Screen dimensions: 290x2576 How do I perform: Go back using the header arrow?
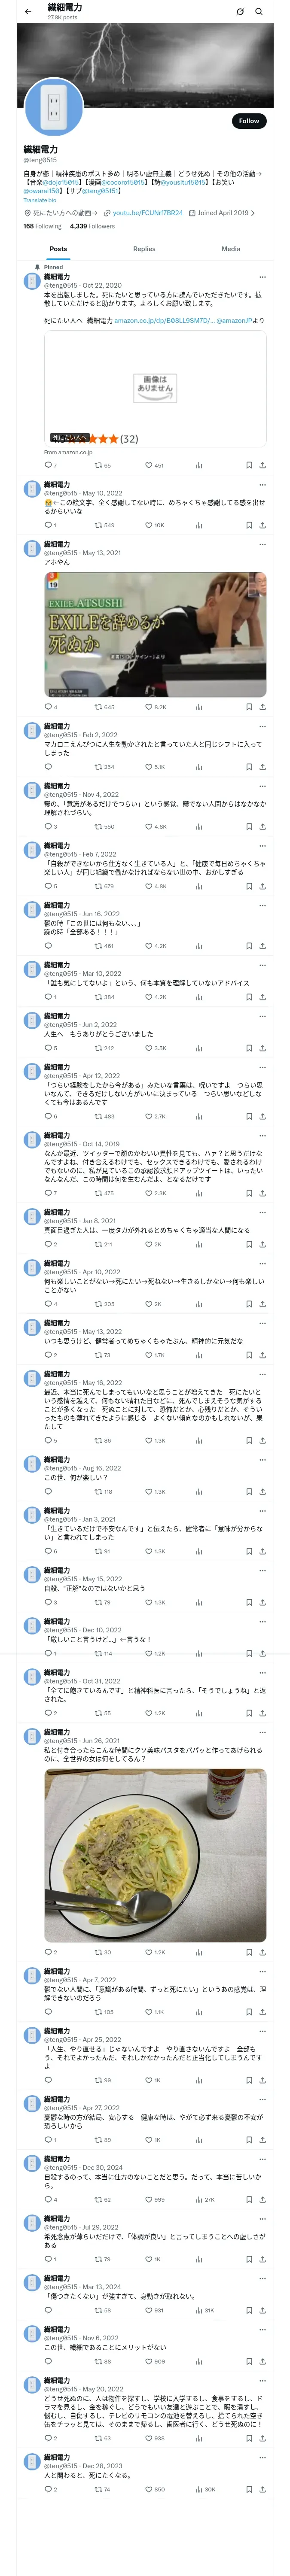[28, 12]
